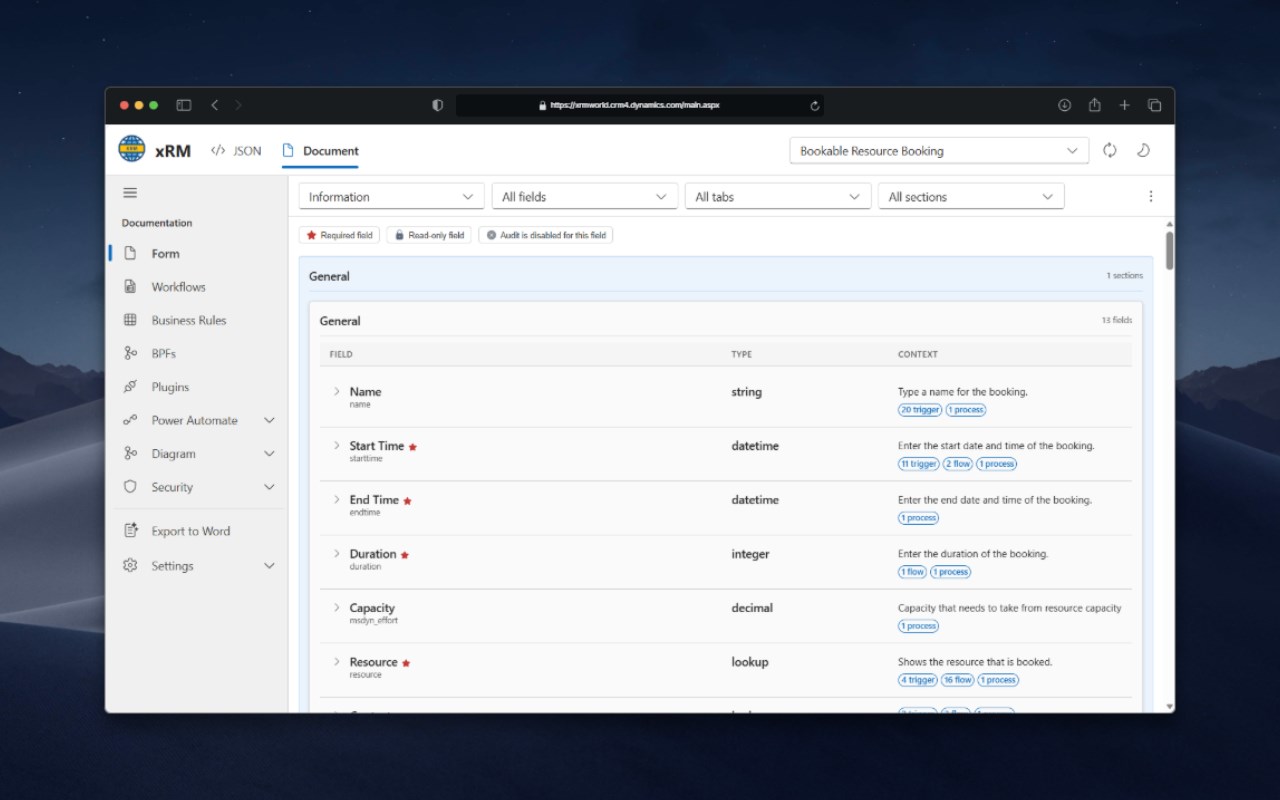Open the more options vertical dots menu
Screen dimensions: 1280x800
pos(1151,197)
